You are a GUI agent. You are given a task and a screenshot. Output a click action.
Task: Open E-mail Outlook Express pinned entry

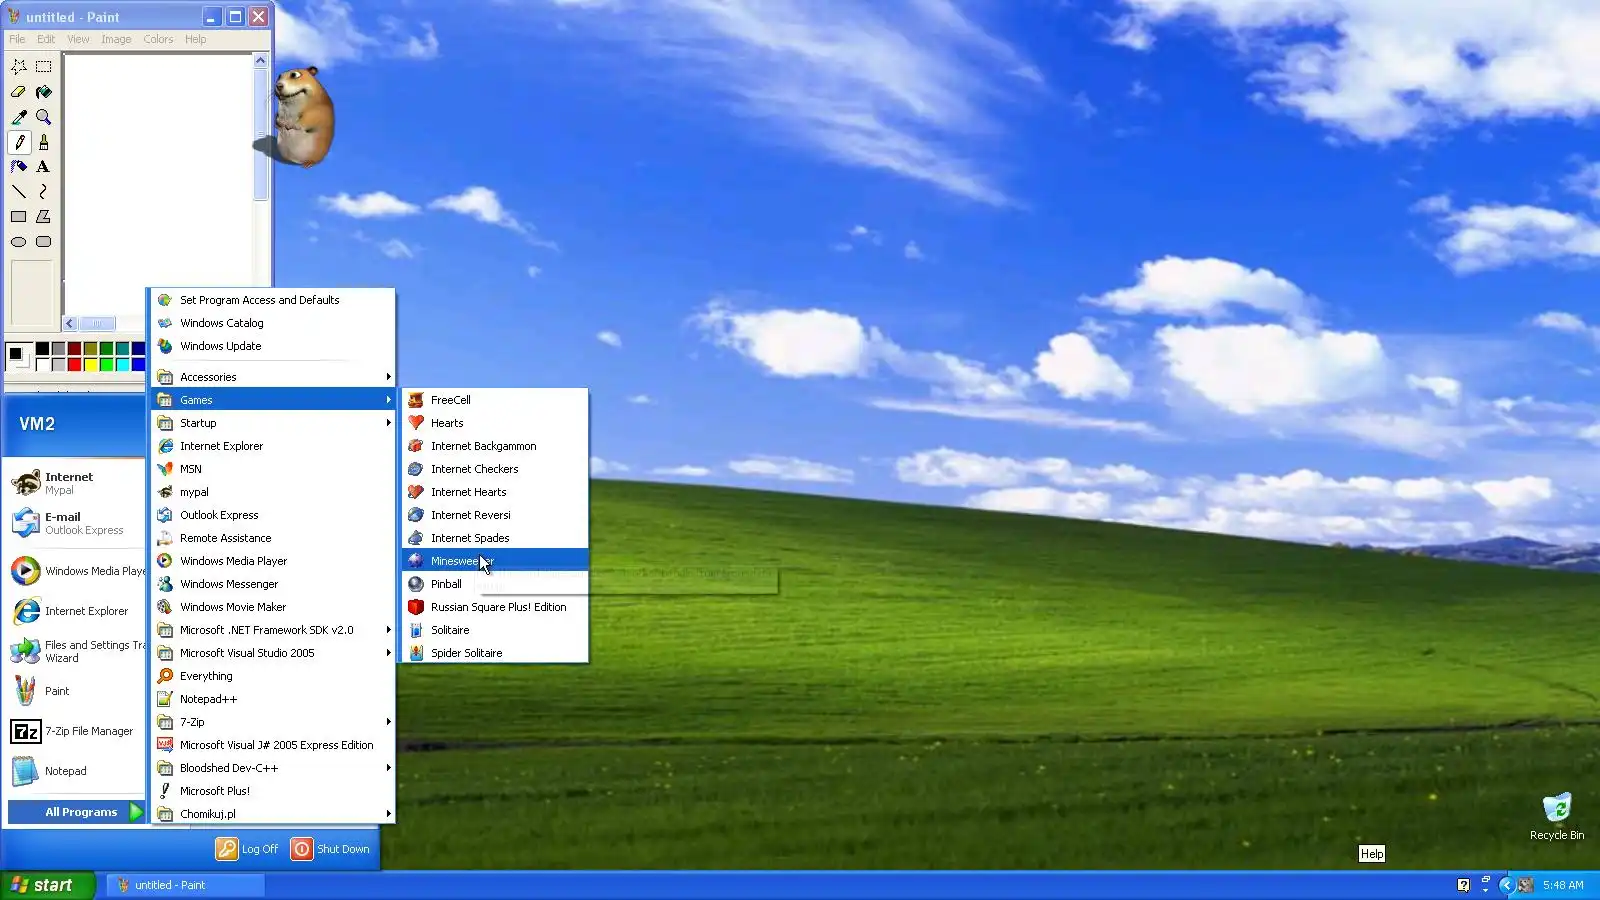(x=76, y=523)
